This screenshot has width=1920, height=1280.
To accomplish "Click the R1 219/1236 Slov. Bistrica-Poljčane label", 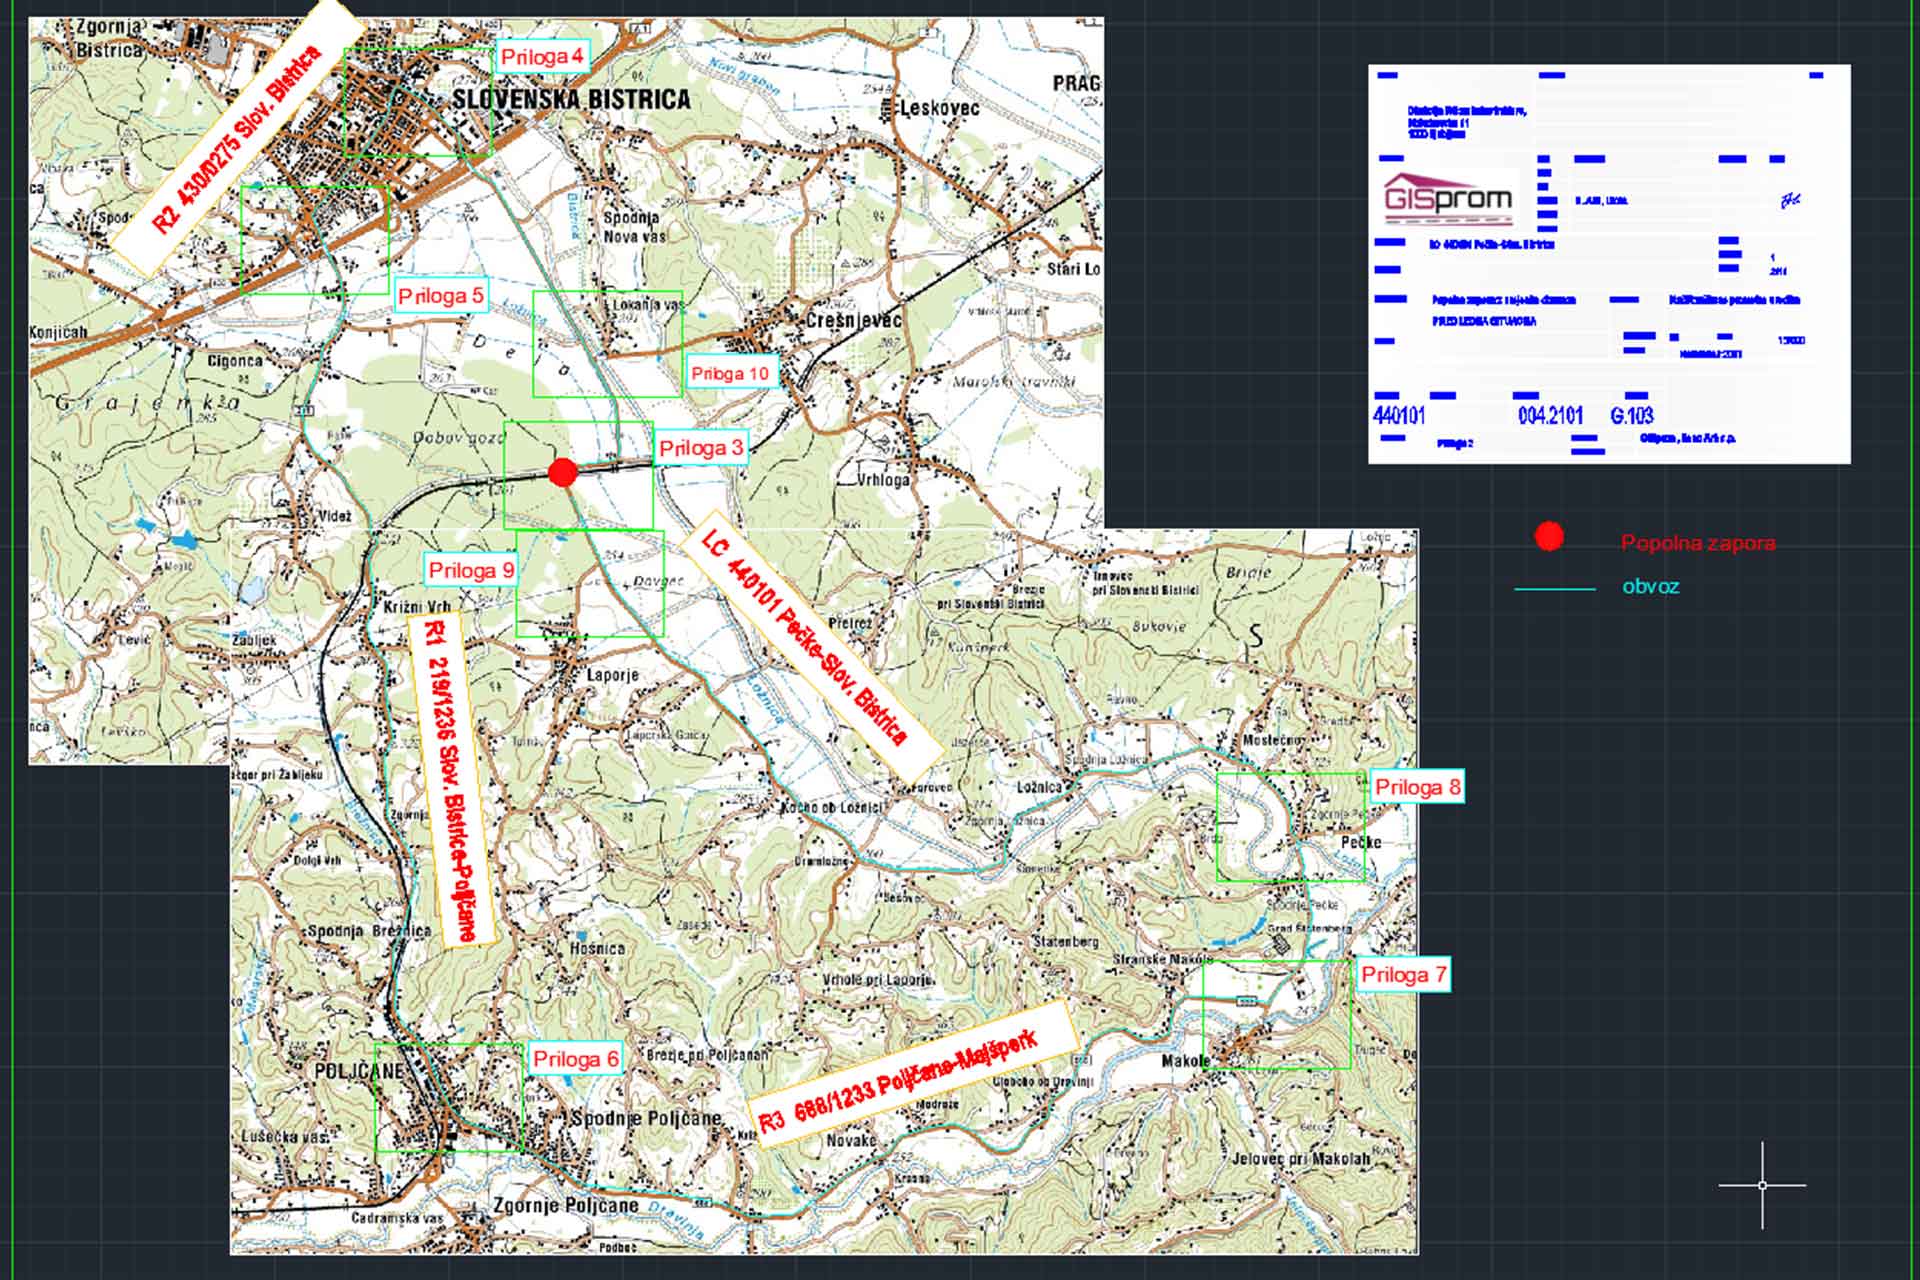I will pyautogui.click(x=450, y=779).
